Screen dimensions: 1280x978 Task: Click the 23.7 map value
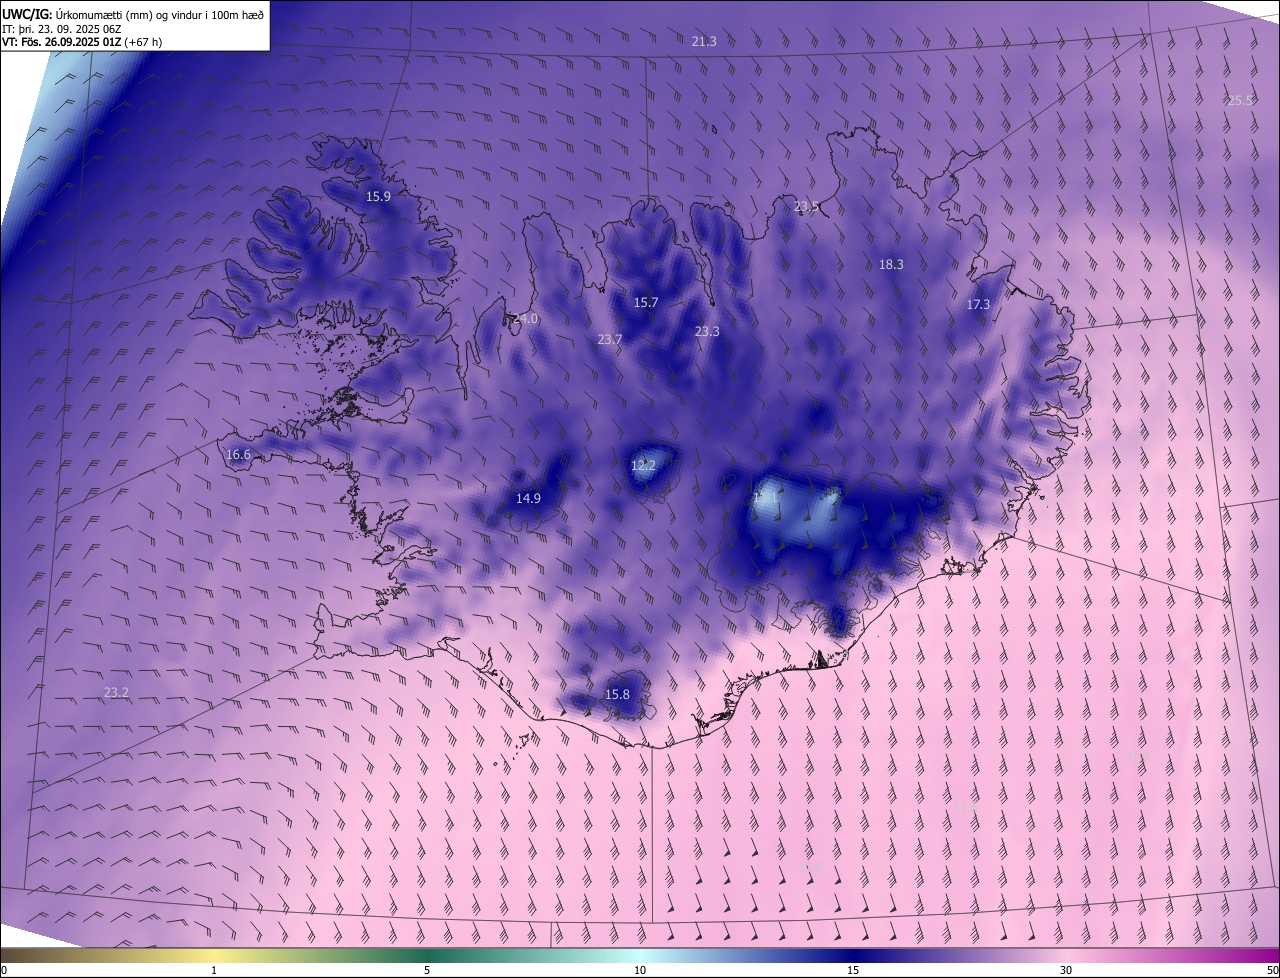[610, 339]
